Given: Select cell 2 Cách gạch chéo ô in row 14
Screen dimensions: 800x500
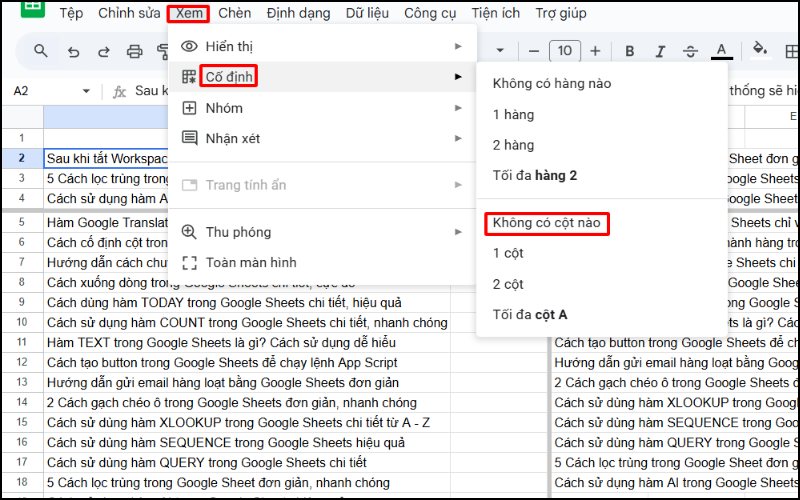Looking at the screenshot, I should pos(247,403).
